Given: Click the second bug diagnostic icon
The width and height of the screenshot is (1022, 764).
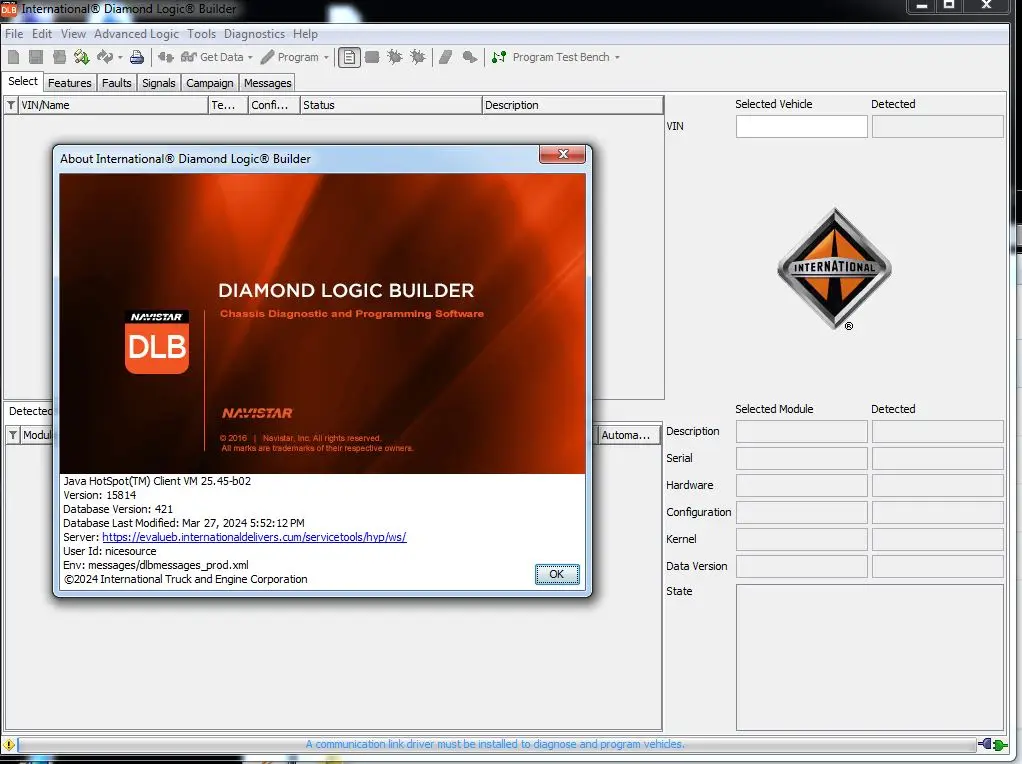Looking at the screenshot, I should pos(418,57).
